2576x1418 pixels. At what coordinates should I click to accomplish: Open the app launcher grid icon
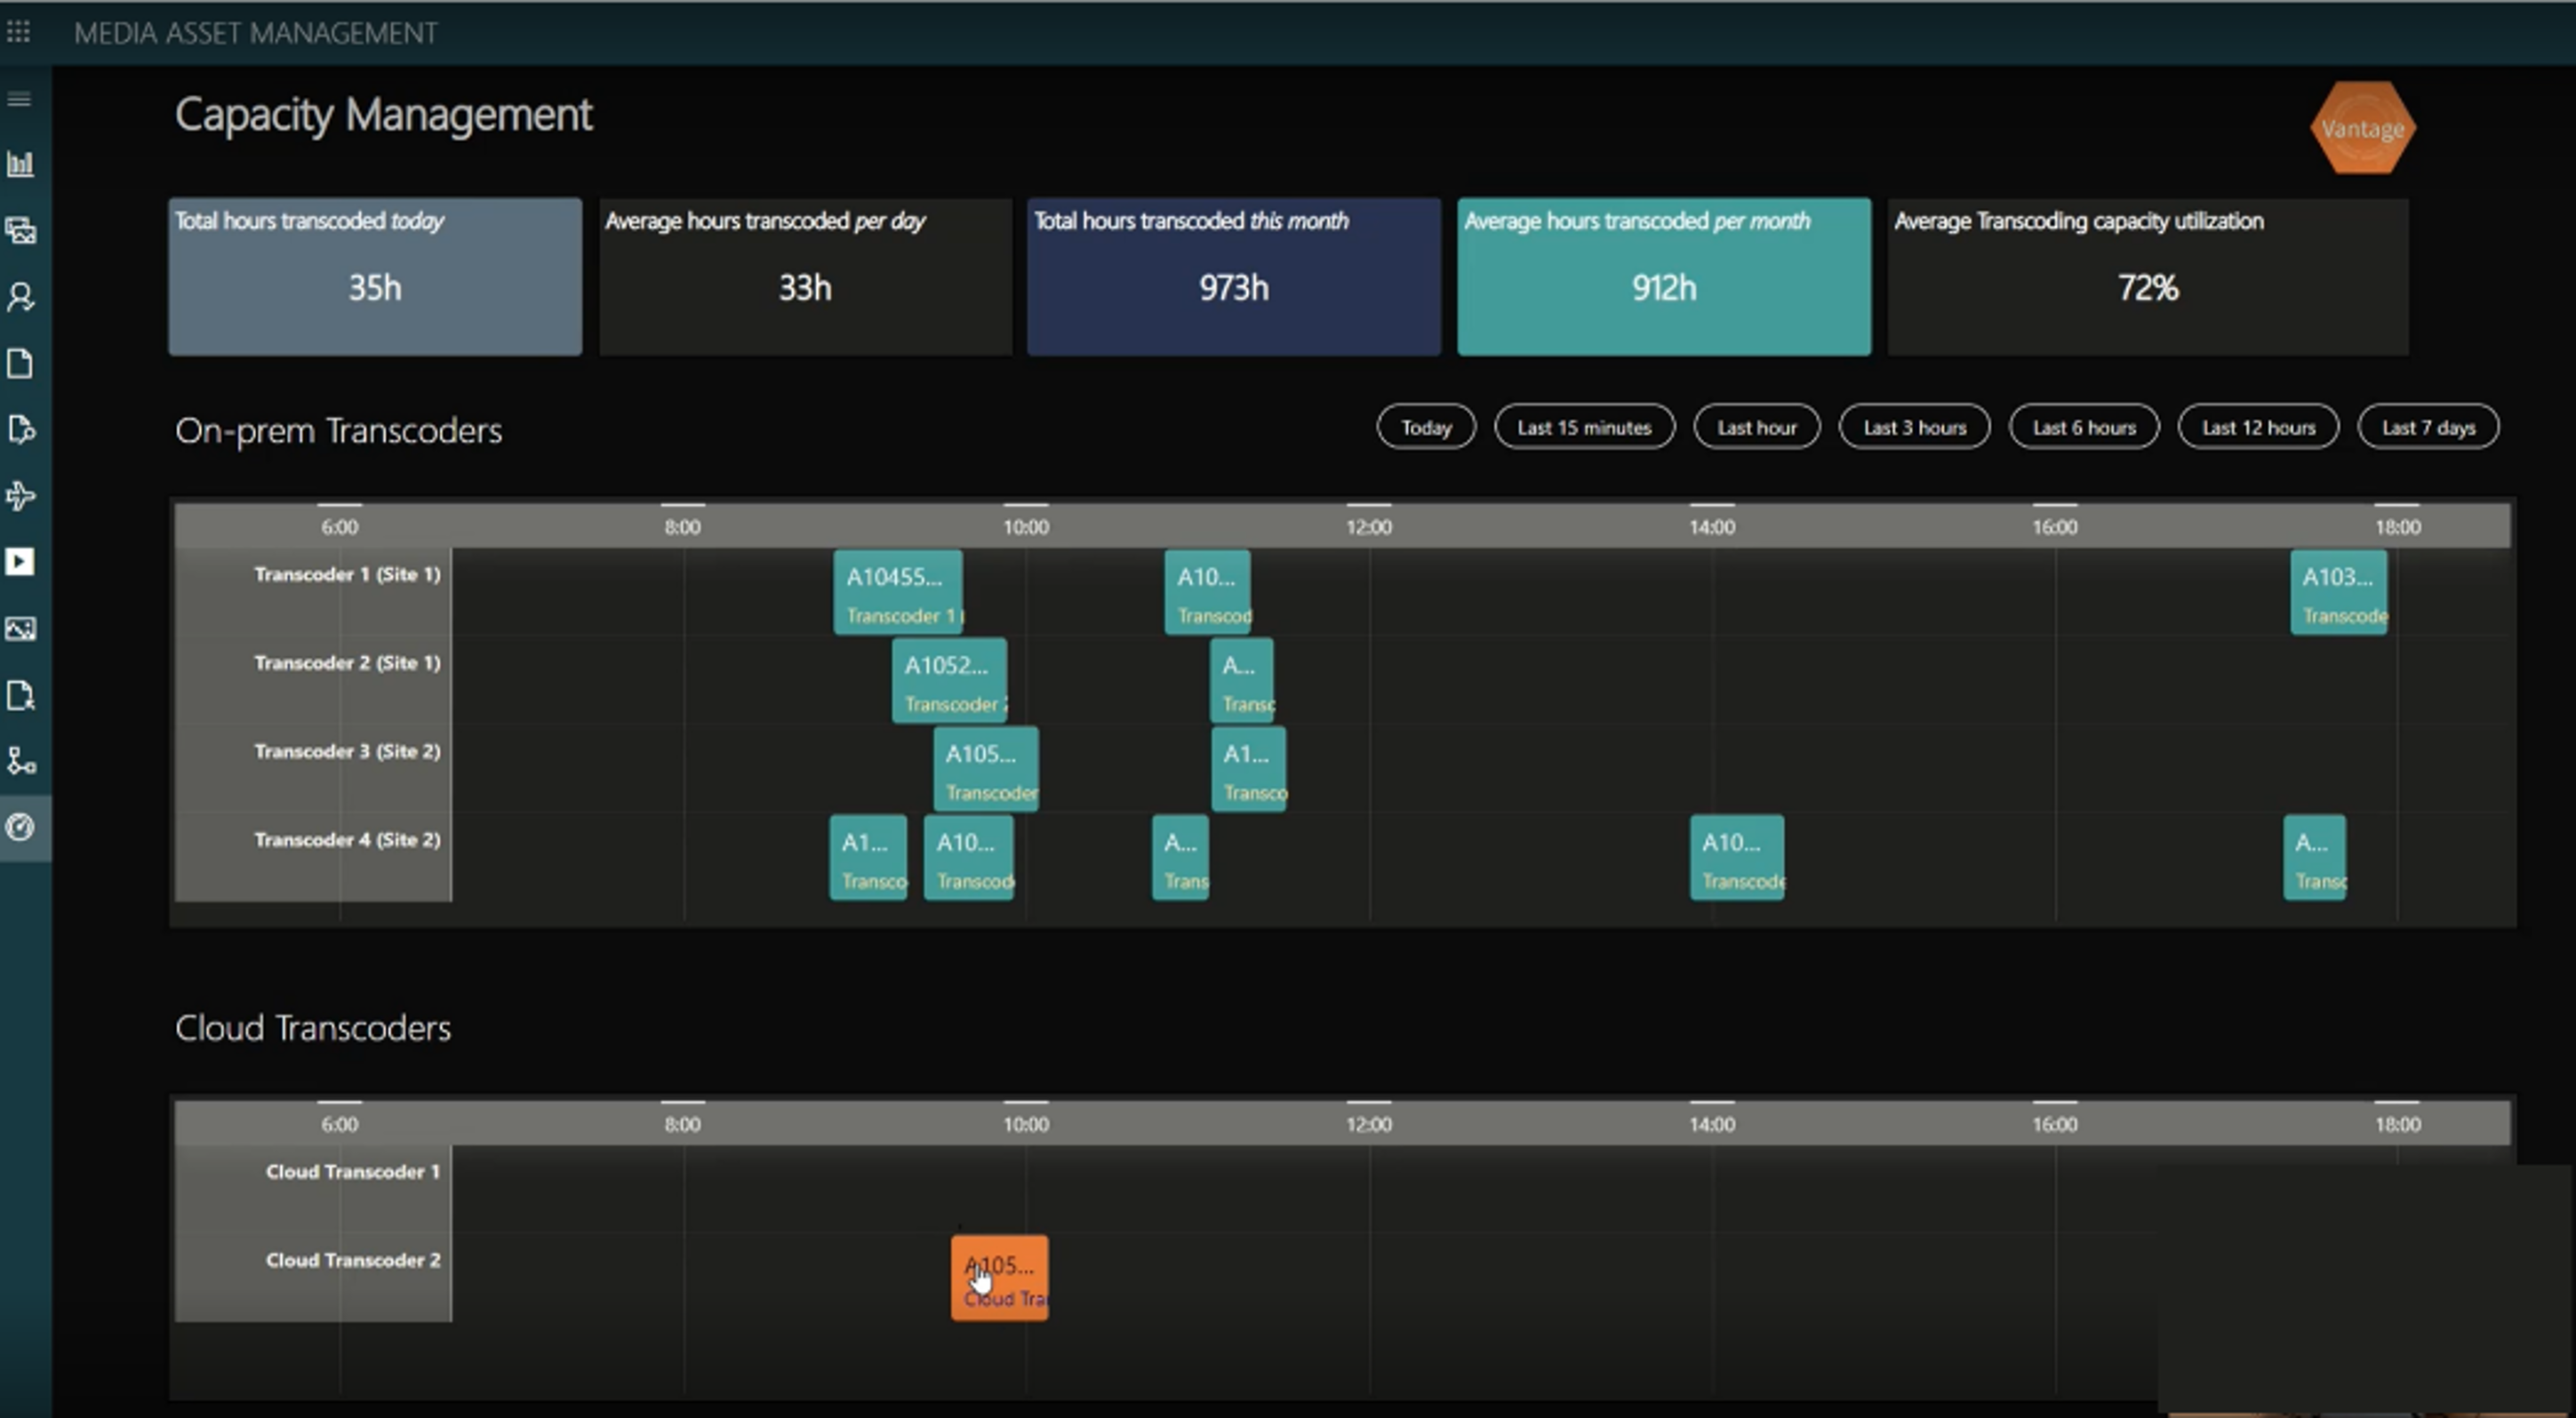(x=19, y=32)
